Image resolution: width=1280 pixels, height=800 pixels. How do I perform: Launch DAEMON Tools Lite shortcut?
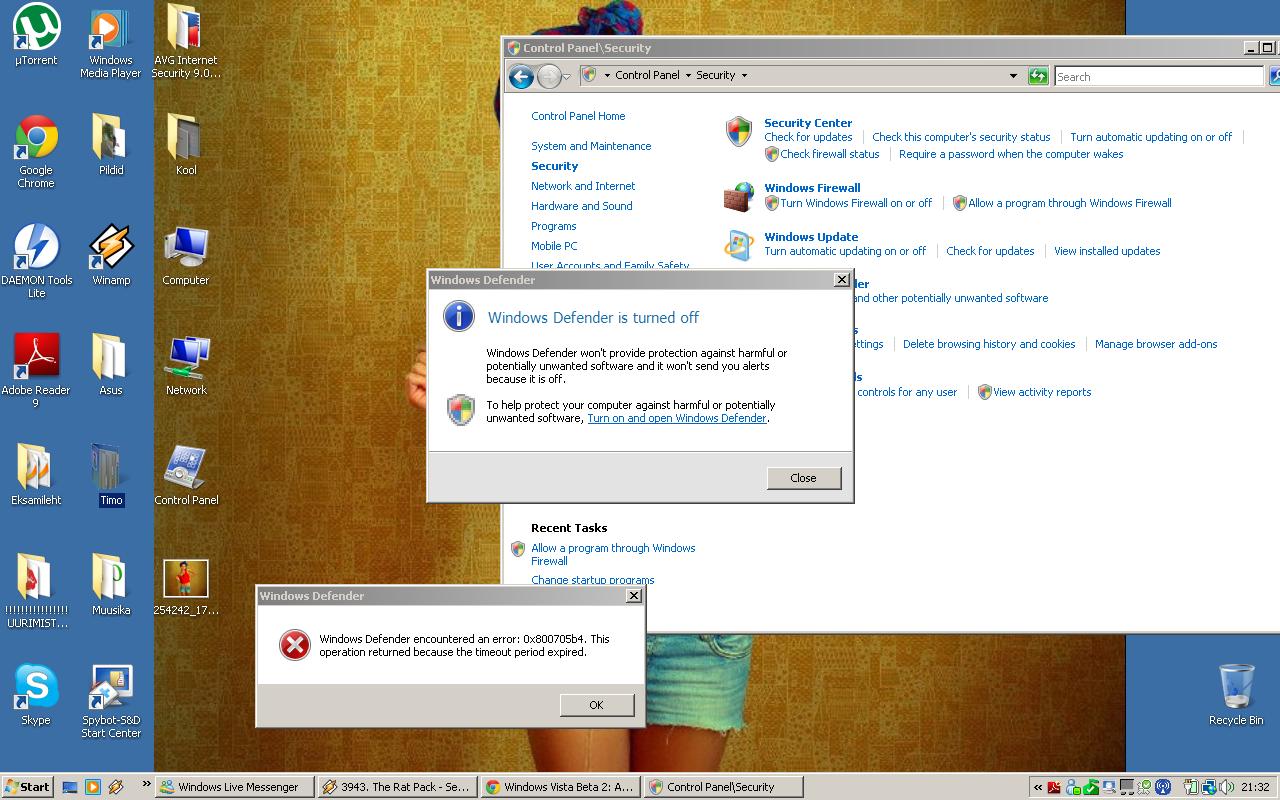tap(36, 248)
